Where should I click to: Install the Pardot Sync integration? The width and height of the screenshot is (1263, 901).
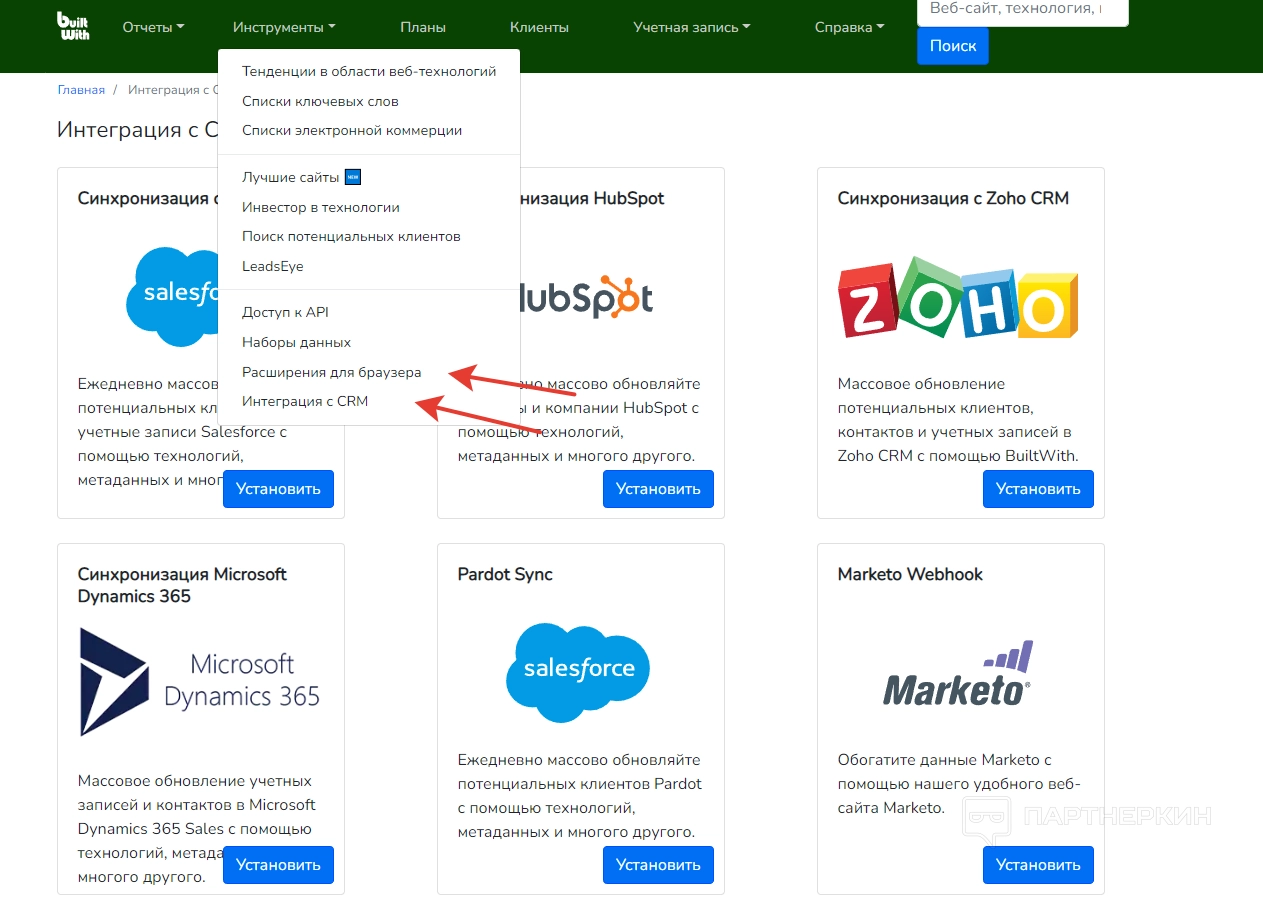[658, 865]
